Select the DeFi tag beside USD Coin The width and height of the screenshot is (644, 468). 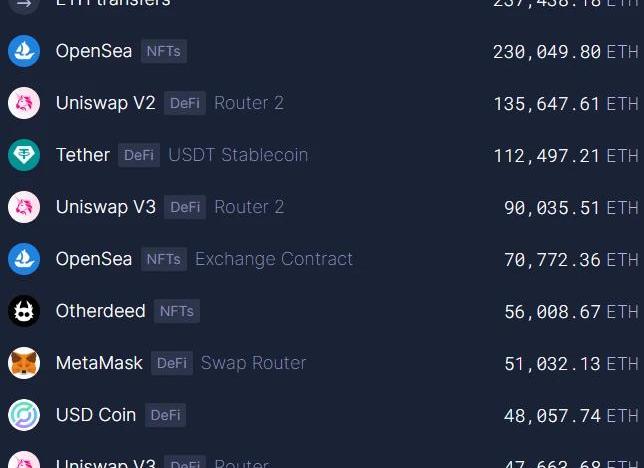(x=166, y=415)
